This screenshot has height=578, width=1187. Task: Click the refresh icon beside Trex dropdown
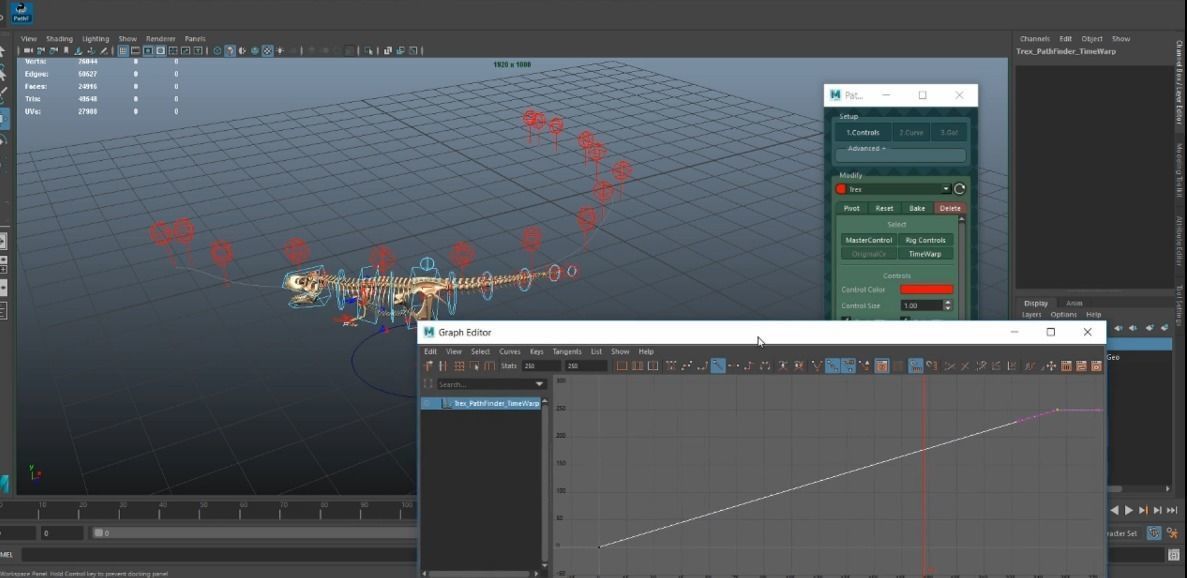[x=959, y=189]
